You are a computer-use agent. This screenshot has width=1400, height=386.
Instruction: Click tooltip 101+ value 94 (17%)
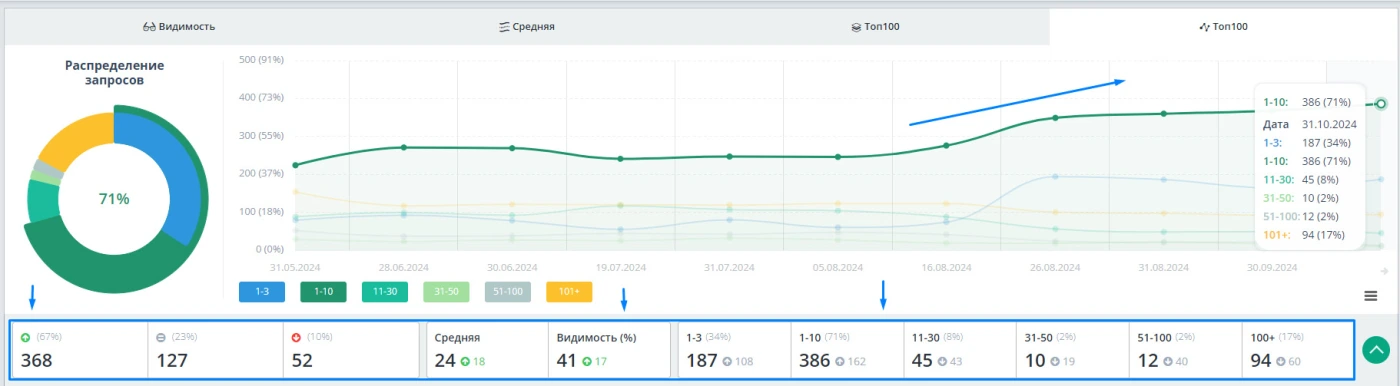(1323, 235)
